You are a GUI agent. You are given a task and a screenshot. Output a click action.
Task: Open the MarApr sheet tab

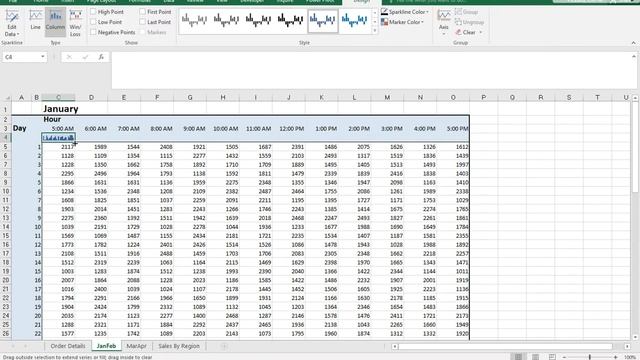tap(136, 346)
